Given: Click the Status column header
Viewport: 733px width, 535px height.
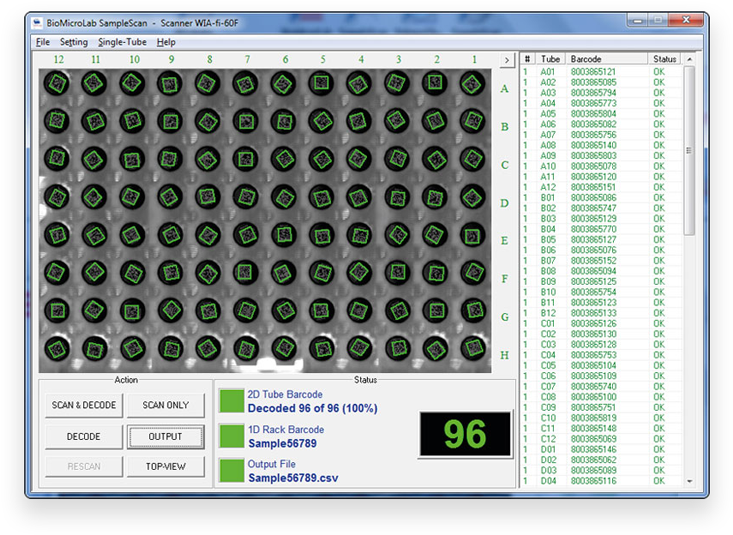Looking at the screenshot, I should click(665, 59).
